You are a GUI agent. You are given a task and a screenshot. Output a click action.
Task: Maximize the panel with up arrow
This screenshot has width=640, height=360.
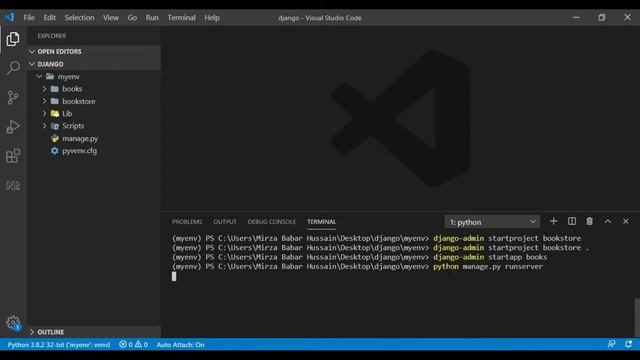(x=608, y=221)
